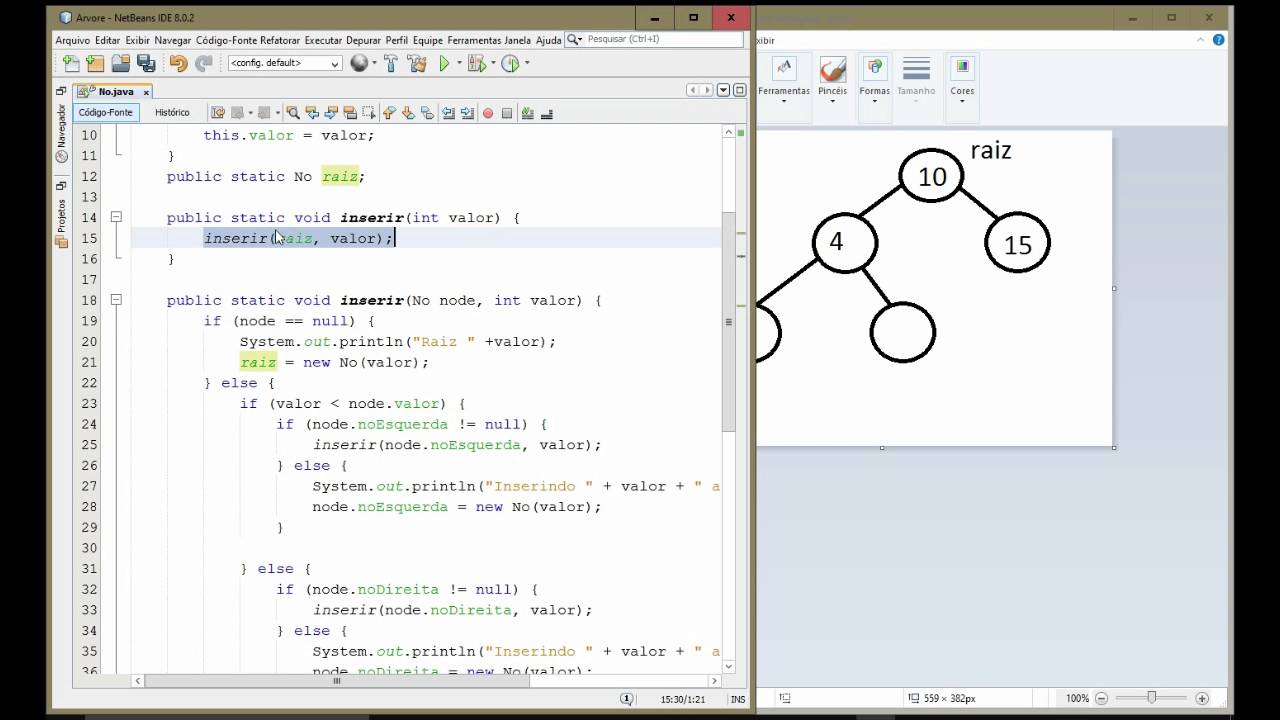Image resolution: width=1280 pixels, height=720 pixels.
Task: Toggle the Rectangular Selection icon
Action: [x=369, y=113]
